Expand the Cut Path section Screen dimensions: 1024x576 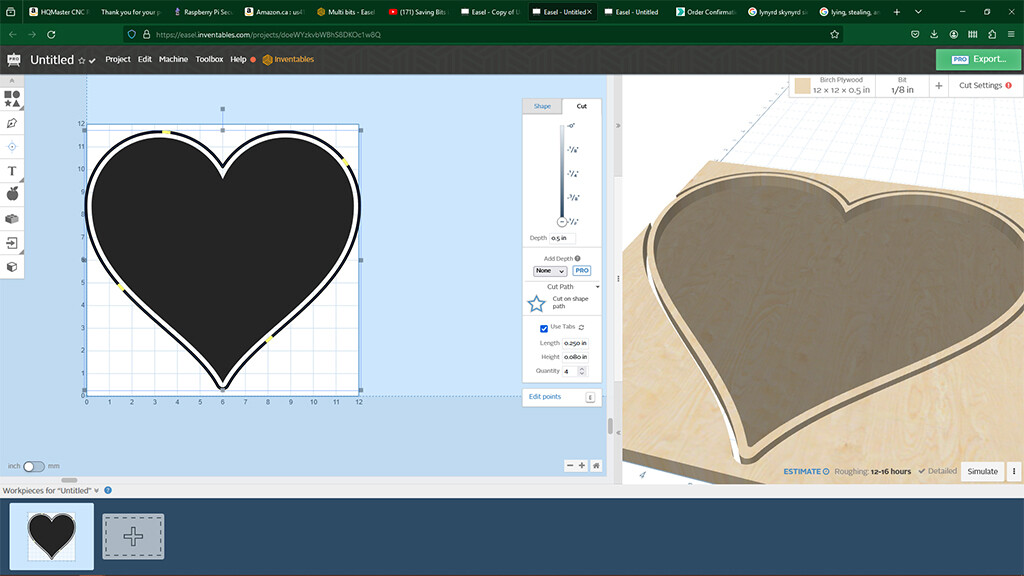pos(597,287)
